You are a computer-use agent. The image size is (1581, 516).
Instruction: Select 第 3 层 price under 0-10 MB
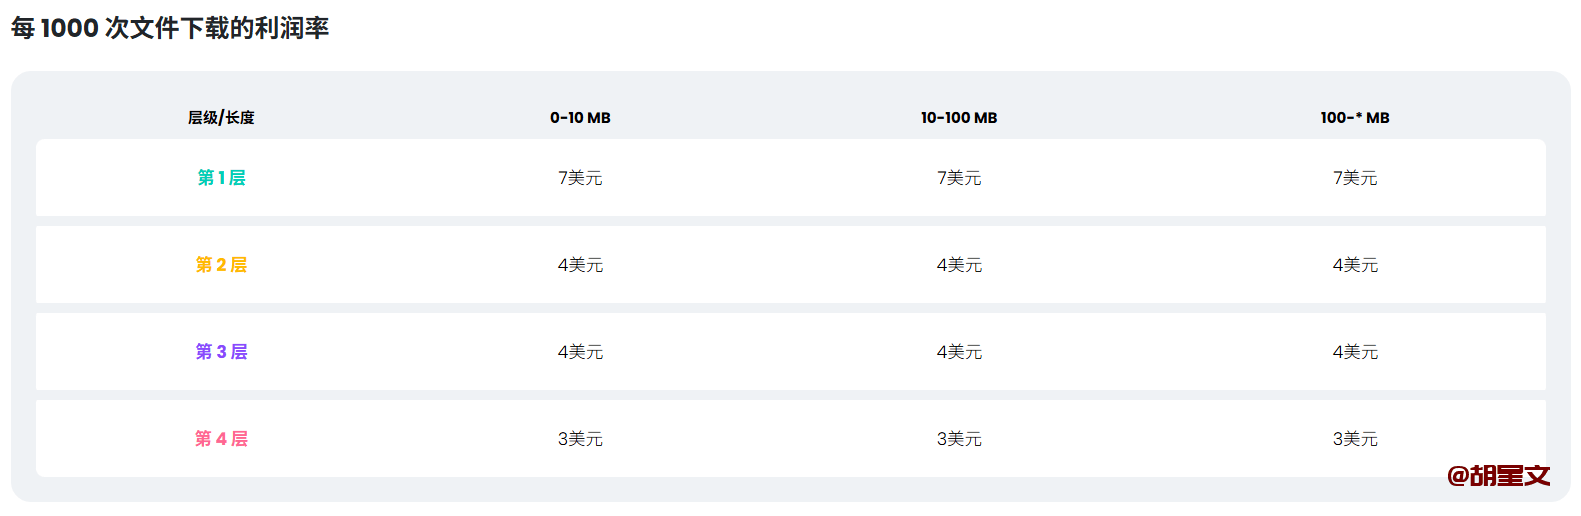click(x=580, y=352)
